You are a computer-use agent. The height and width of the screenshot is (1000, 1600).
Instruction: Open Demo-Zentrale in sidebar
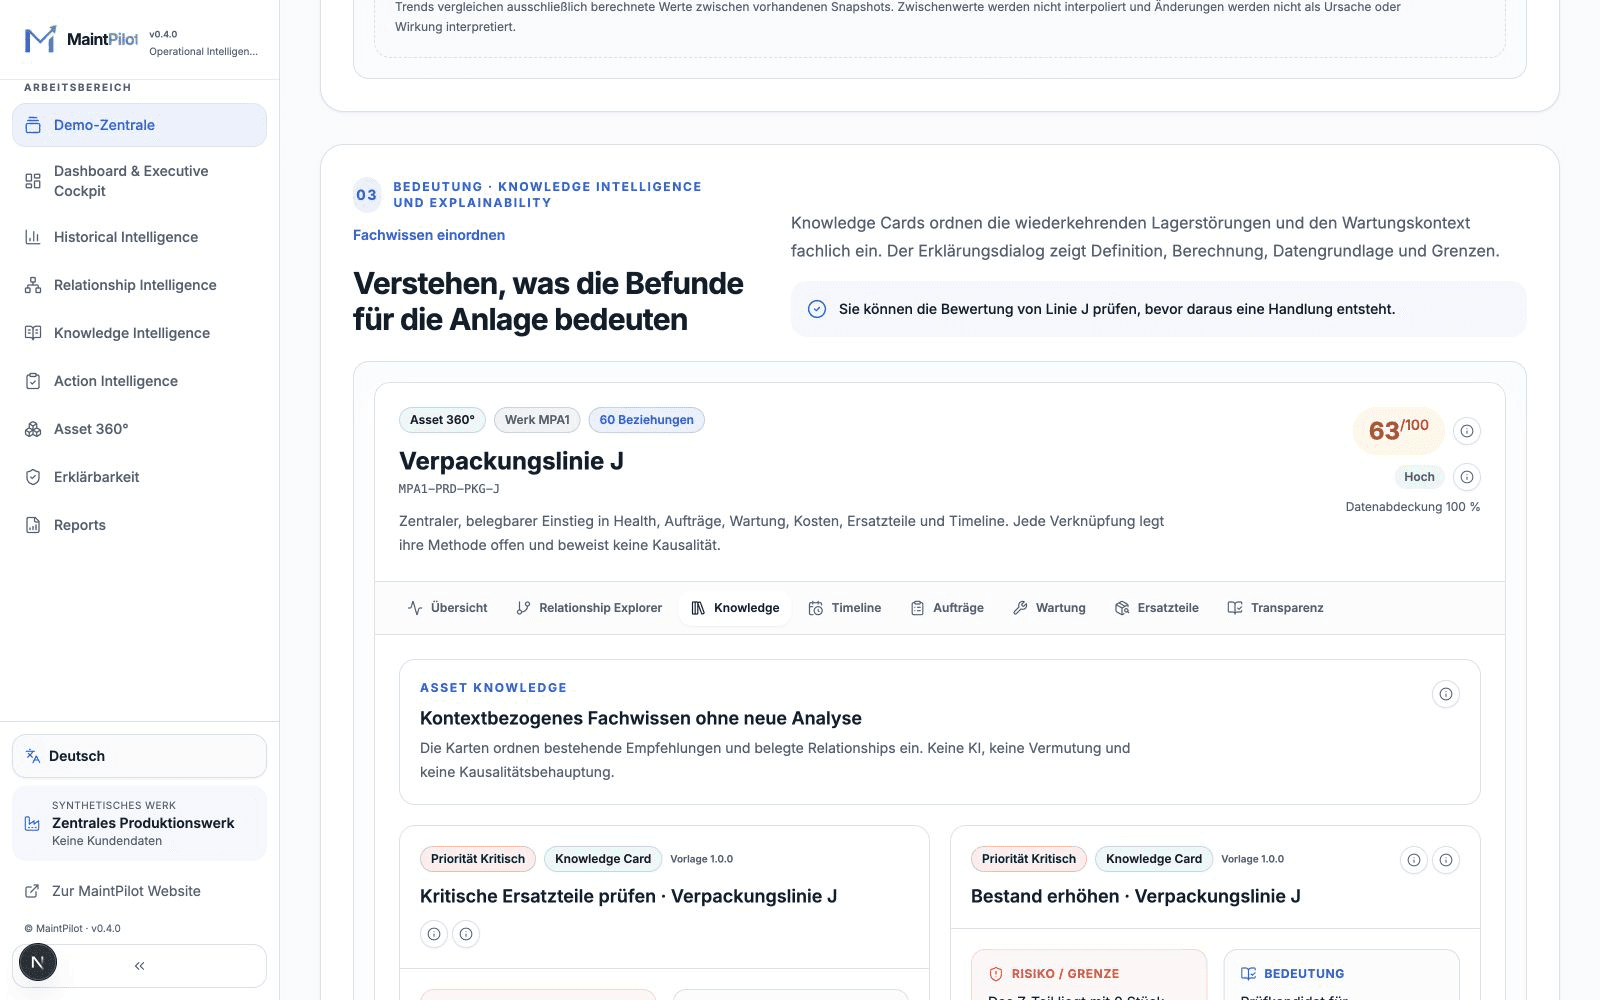(x=139, y=125)
